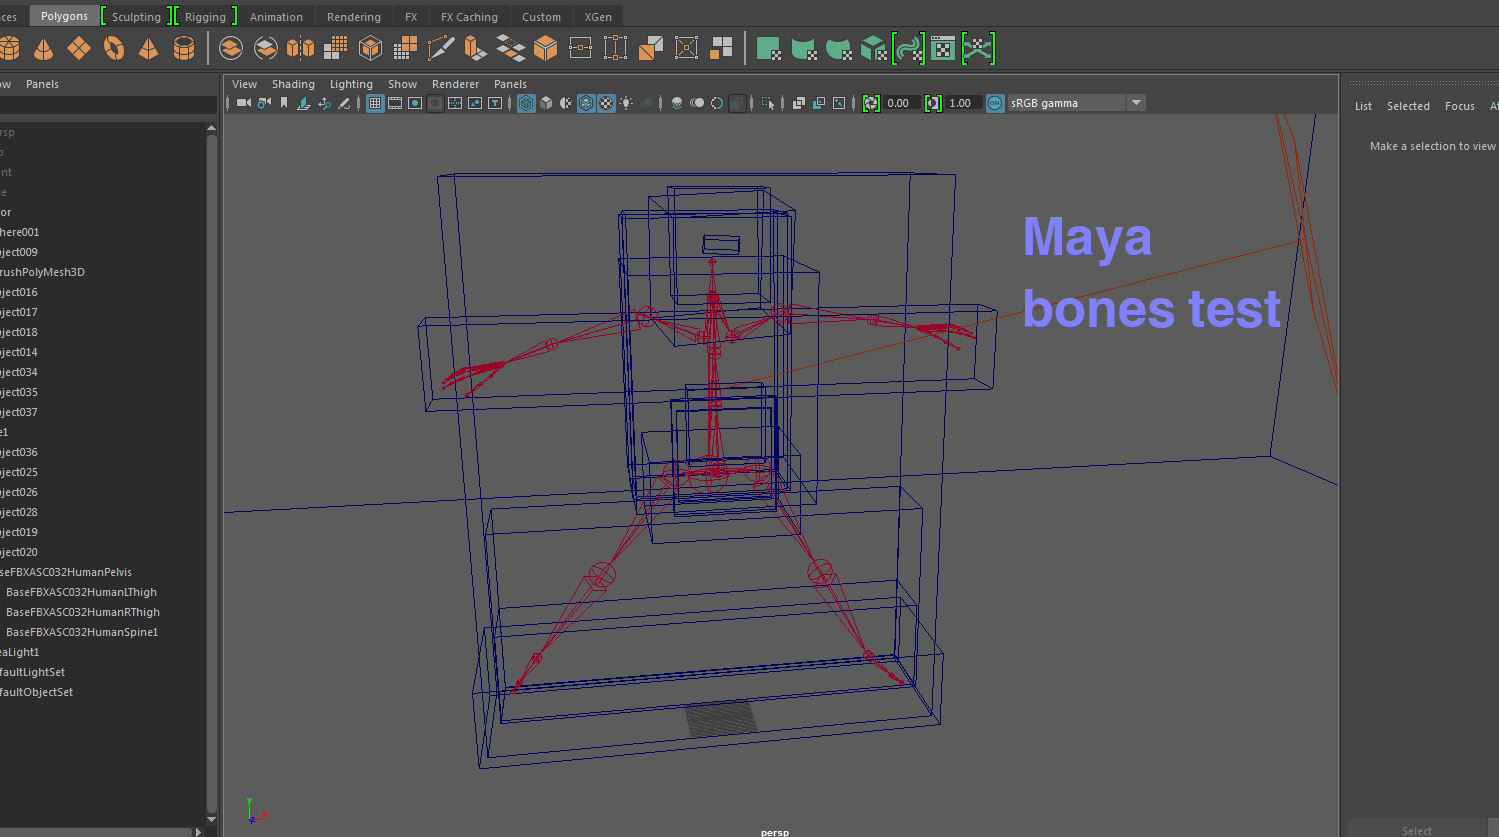Create a polygon torus from the shelf
Viewport: 1499px width, 837px height.
[114, 48]
